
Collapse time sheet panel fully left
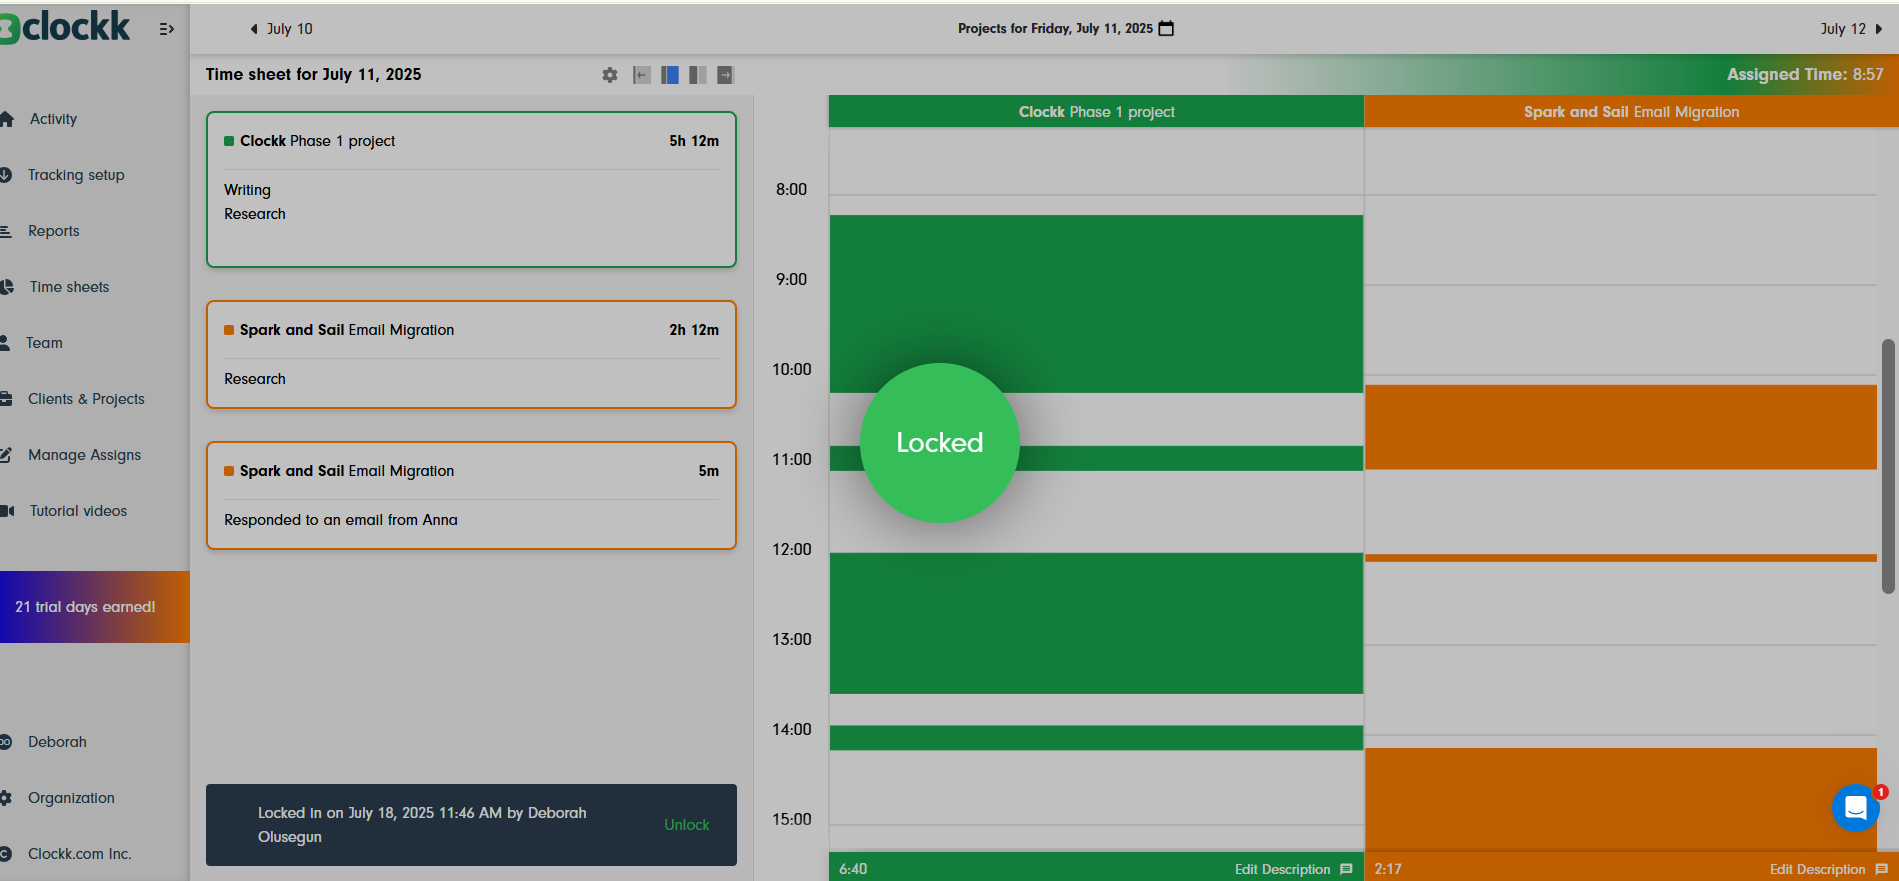tap(642, 75)
